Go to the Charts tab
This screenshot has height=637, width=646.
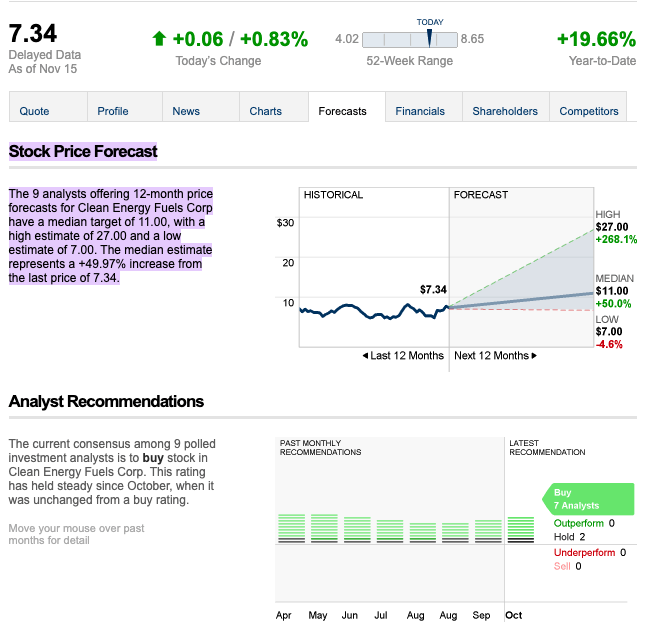click(x=266, y=111)
